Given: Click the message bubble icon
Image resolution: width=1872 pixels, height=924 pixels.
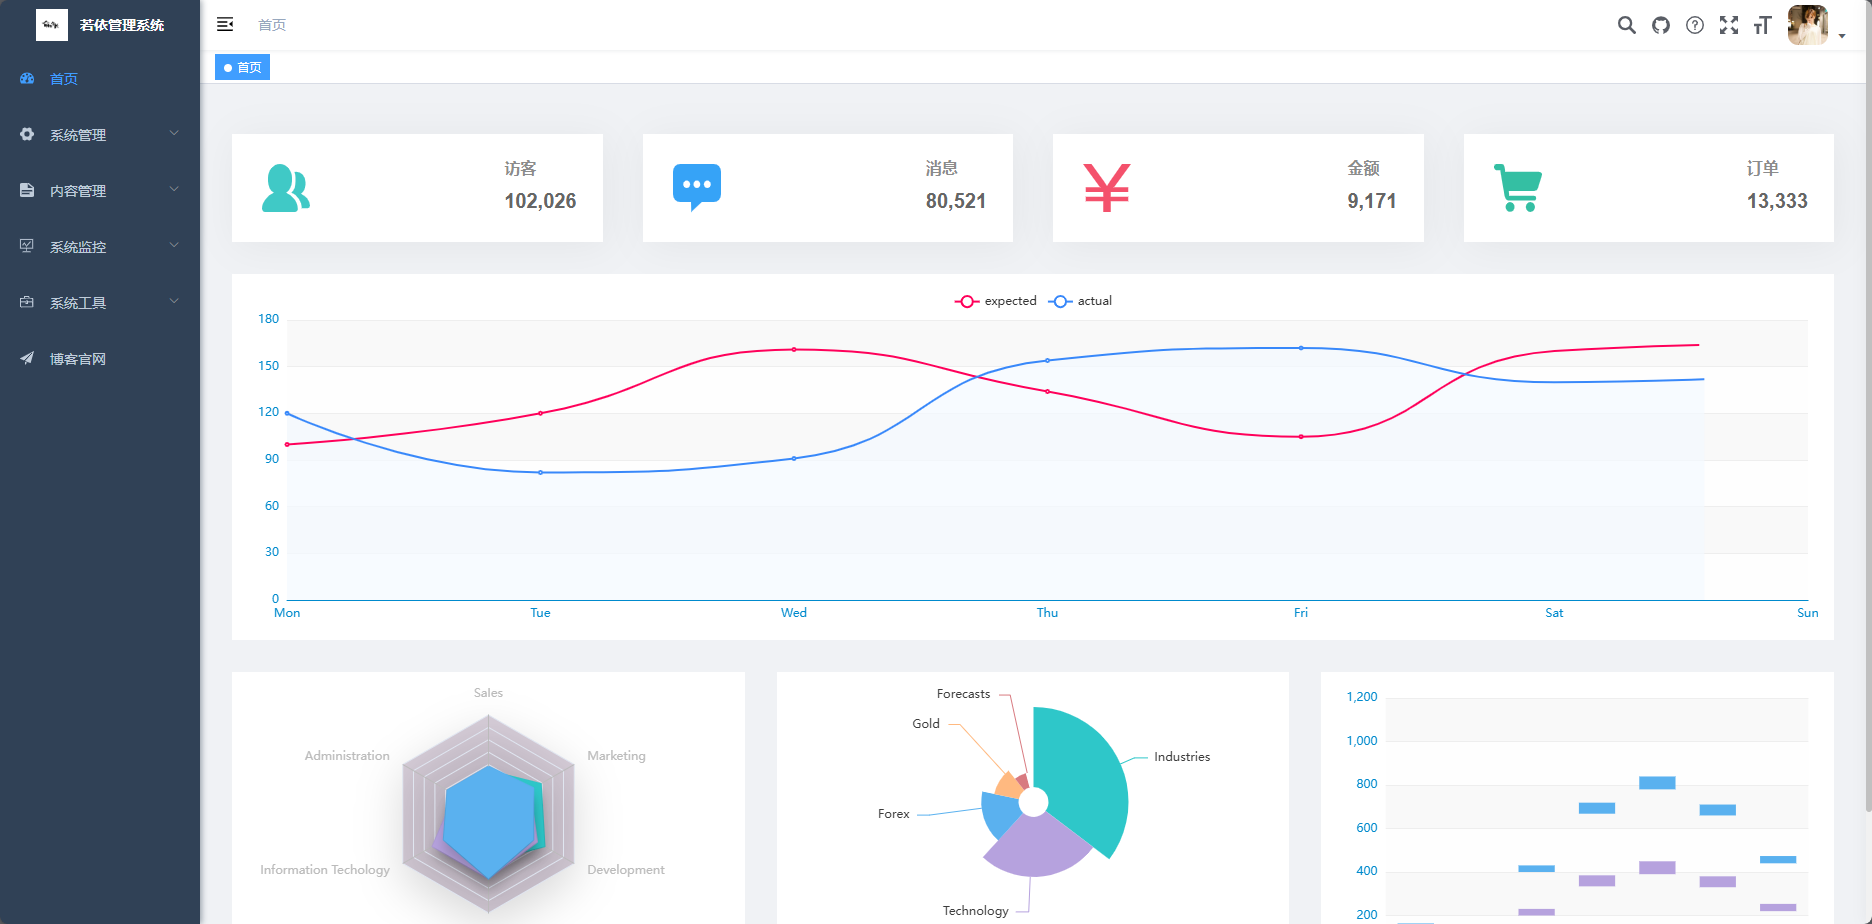Looking at the screenshot, I should tap(697, 188).
